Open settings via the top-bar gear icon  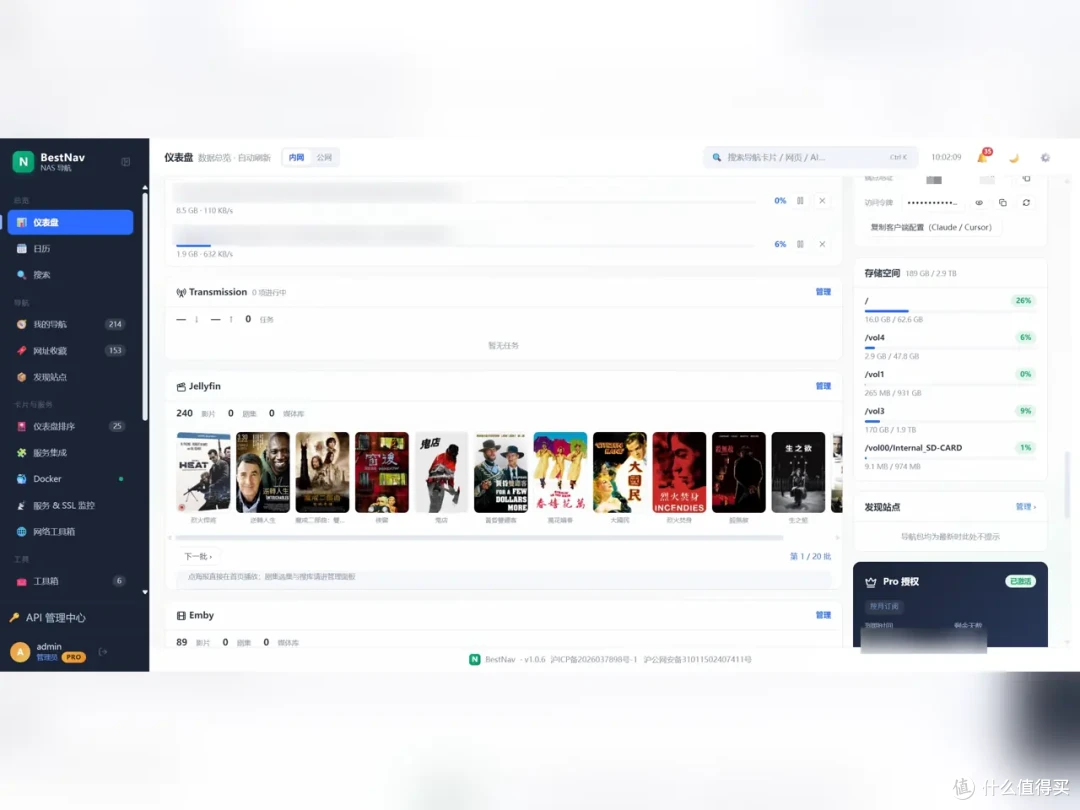1045,158
